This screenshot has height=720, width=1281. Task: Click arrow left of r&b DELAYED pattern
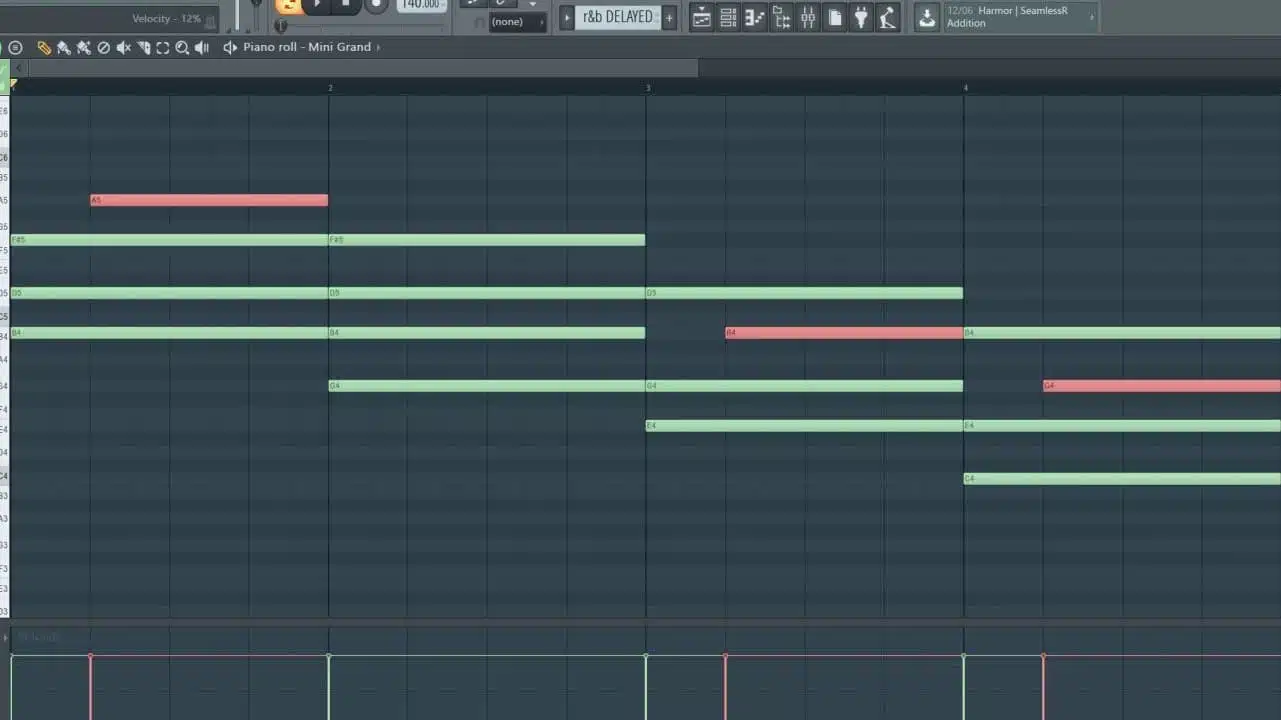click(x=567, y=17)
